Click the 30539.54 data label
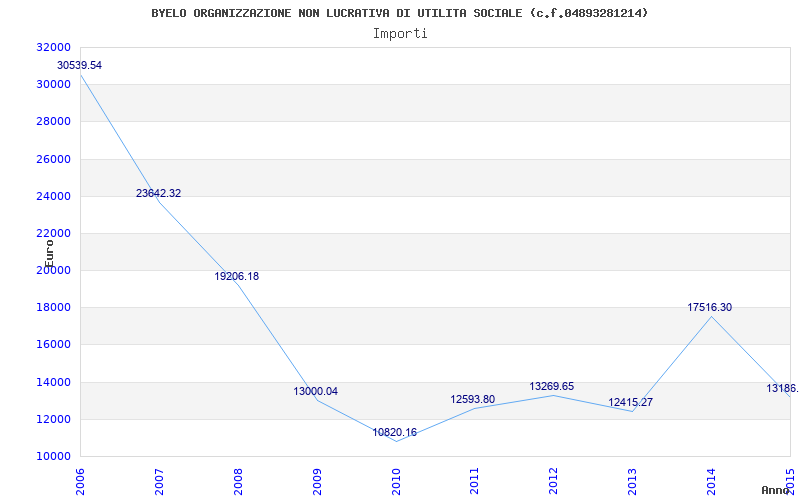 point(79,65)
